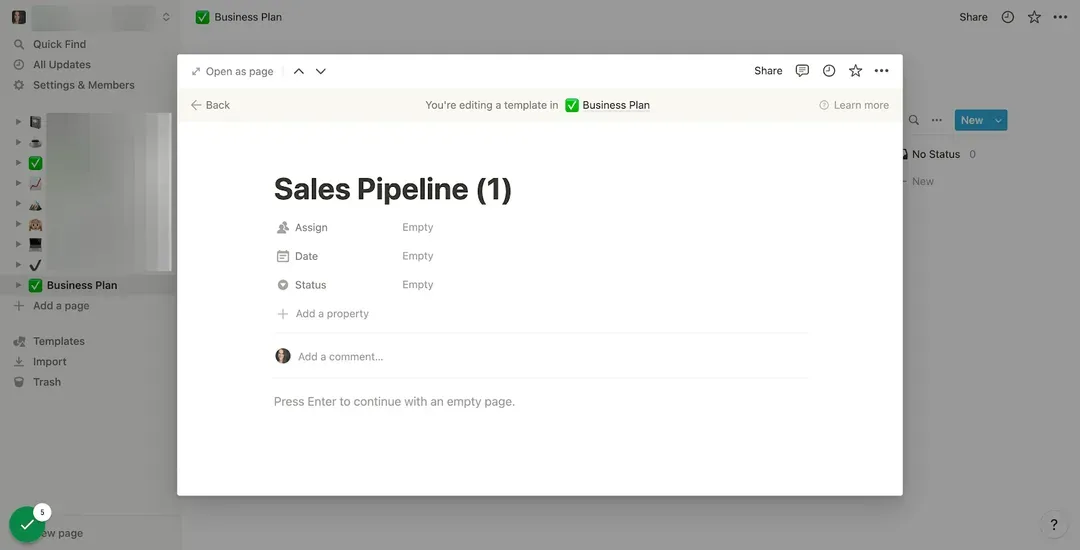Image resolution: width=1080 pixels, height=550 pixels.
Task: Open page updates clock icon in top bar
Action: point(1008,17)
